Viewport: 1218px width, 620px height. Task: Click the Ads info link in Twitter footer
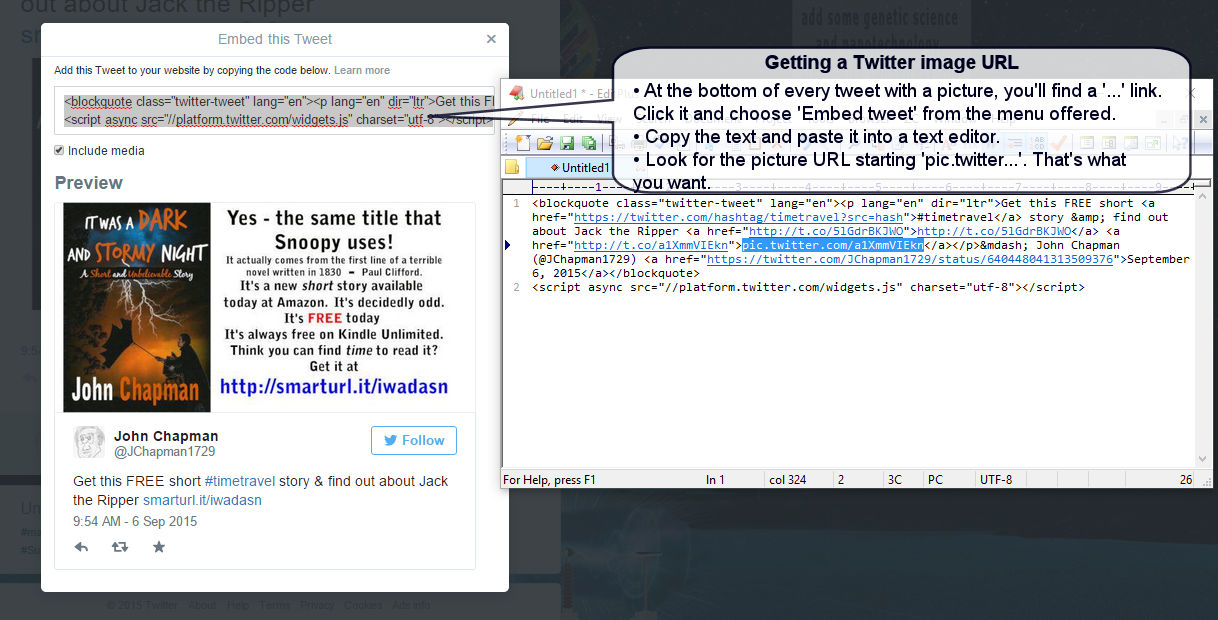(411, 605)
